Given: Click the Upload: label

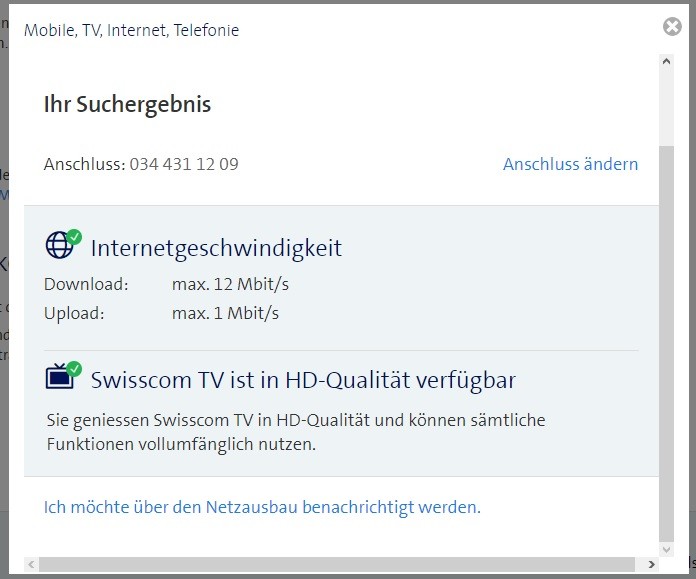Looking at the screenshot, I should tap(74, 313).
